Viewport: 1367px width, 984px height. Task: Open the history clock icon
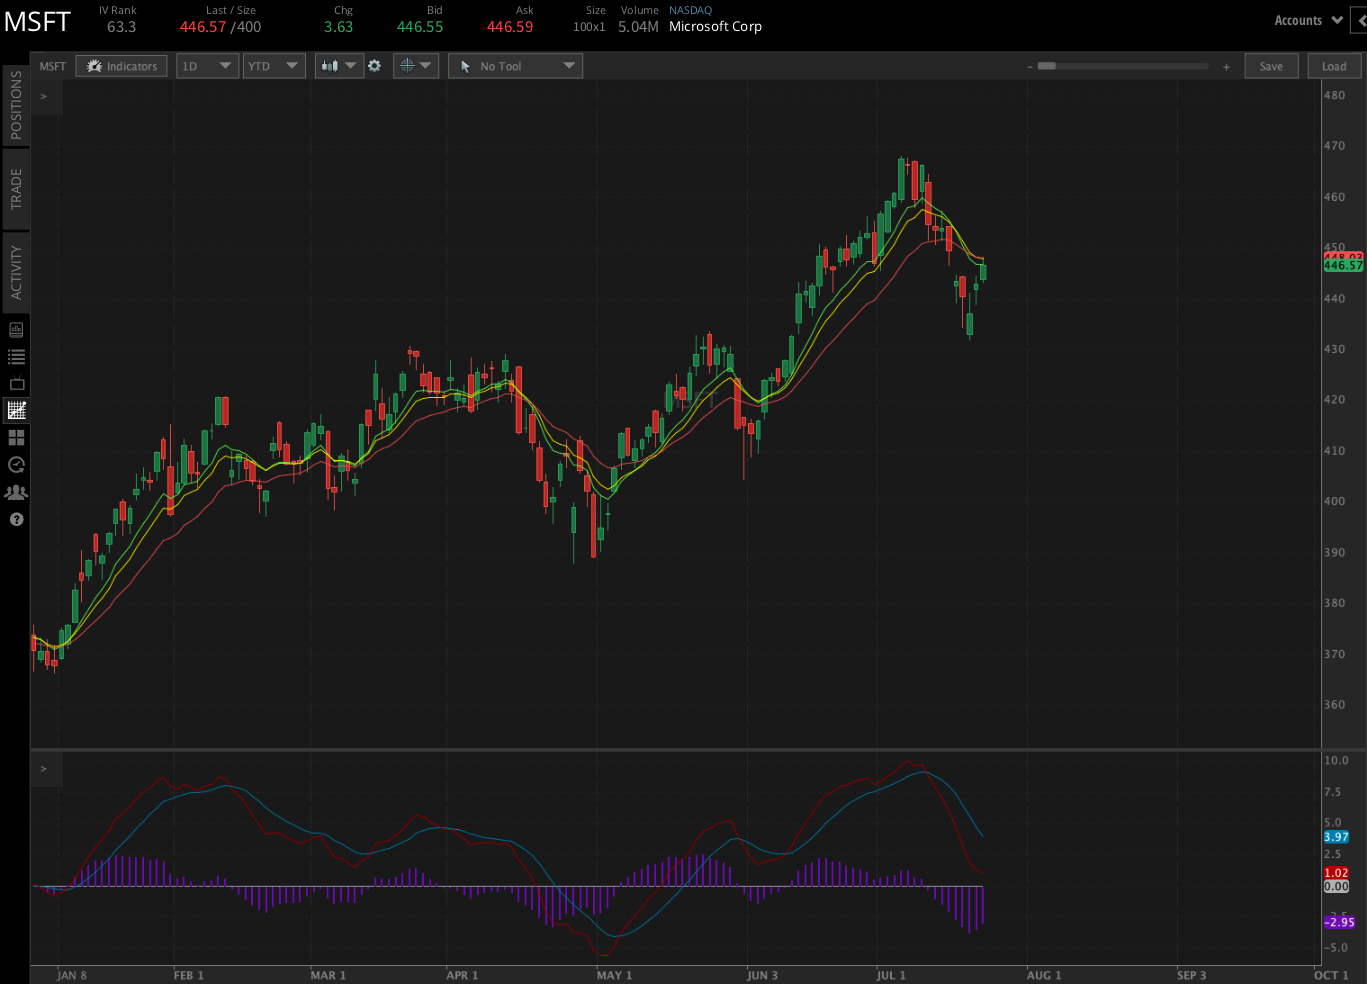[x=16, y=464]
